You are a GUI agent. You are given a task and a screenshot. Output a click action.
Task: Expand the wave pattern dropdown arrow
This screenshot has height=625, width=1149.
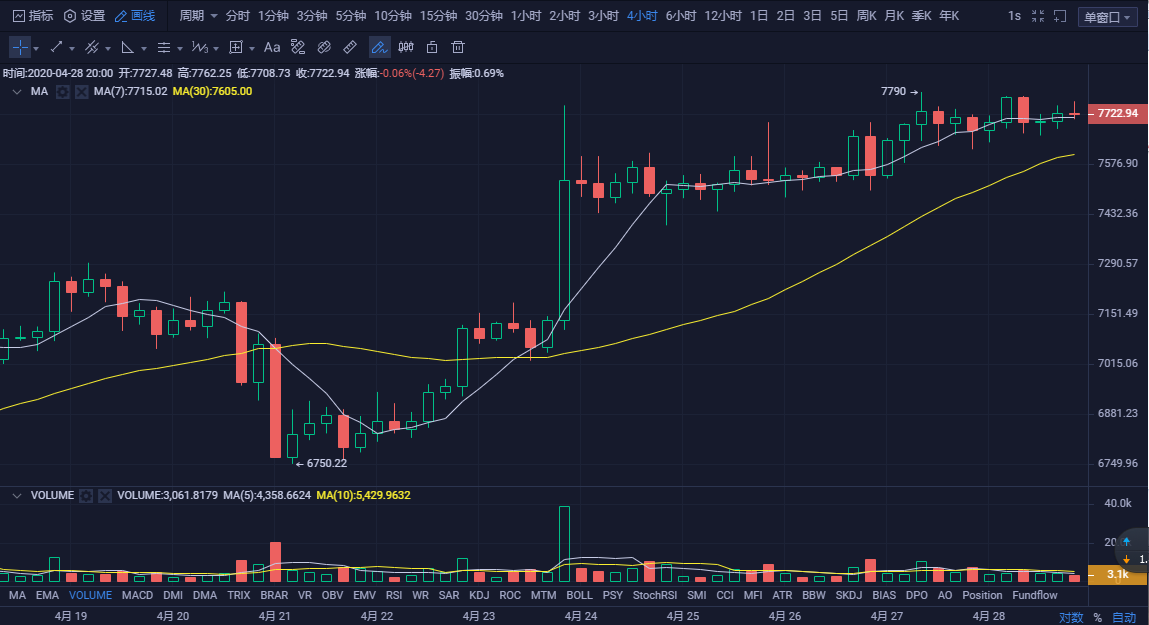pyautogui.click(x=215, y=48)
